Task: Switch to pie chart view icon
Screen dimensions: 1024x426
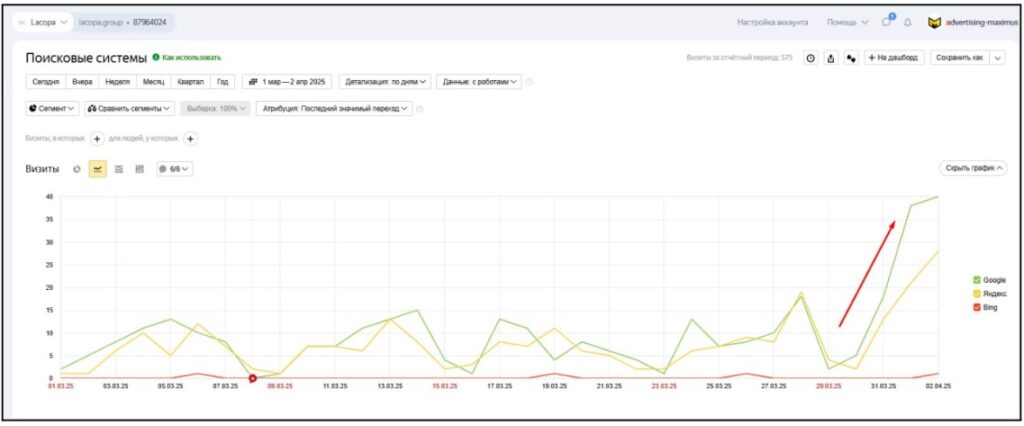Action: 78,169
